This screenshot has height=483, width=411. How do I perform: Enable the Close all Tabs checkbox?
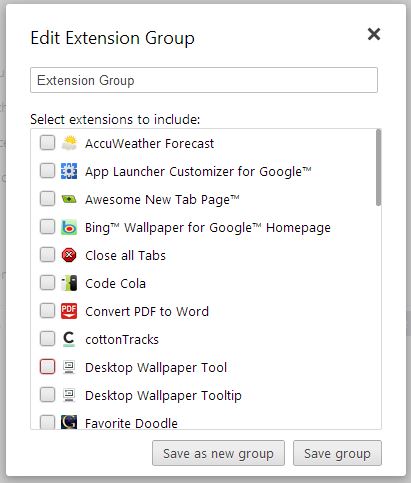47,255
